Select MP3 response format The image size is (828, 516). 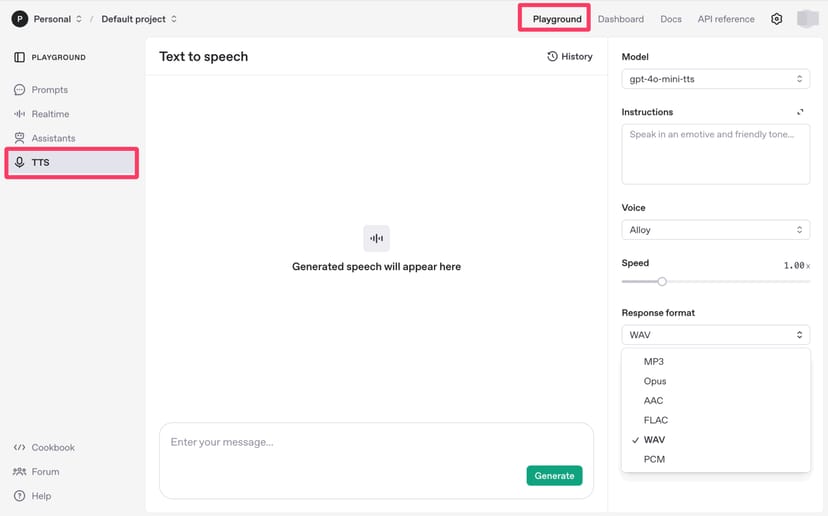(654, 362)
